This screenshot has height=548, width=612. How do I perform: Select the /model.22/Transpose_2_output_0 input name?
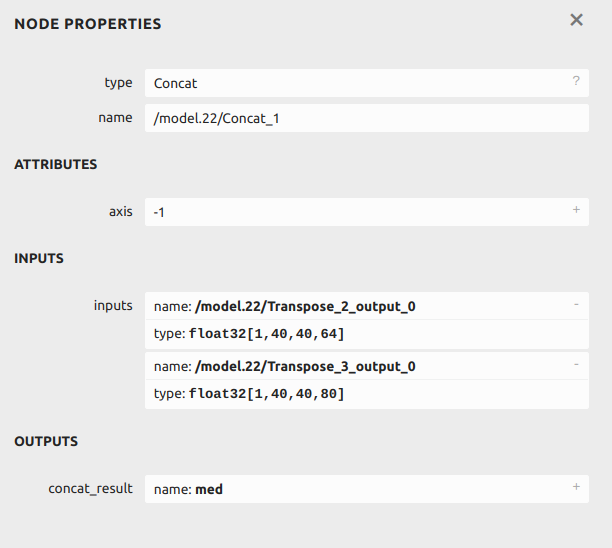point(305,307)
